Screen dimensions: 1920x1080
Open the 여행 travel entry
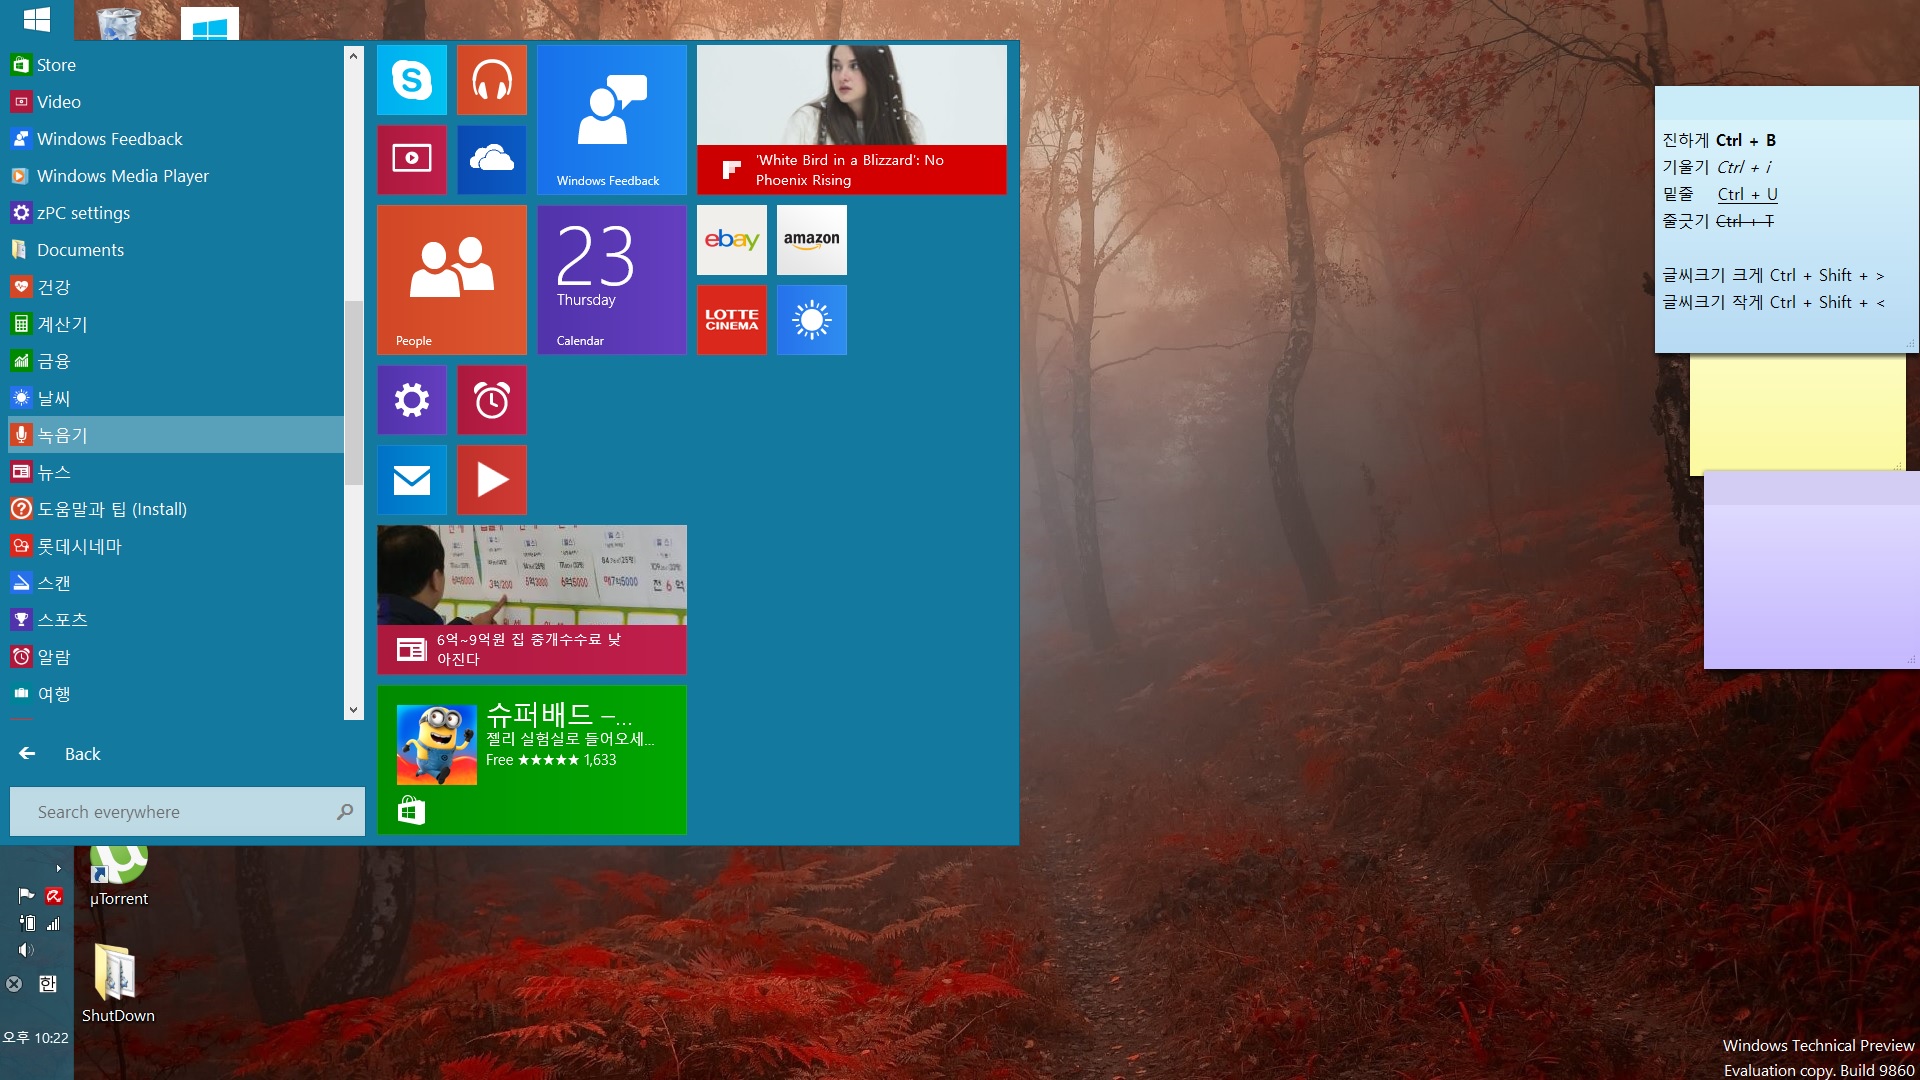point(175,694)
